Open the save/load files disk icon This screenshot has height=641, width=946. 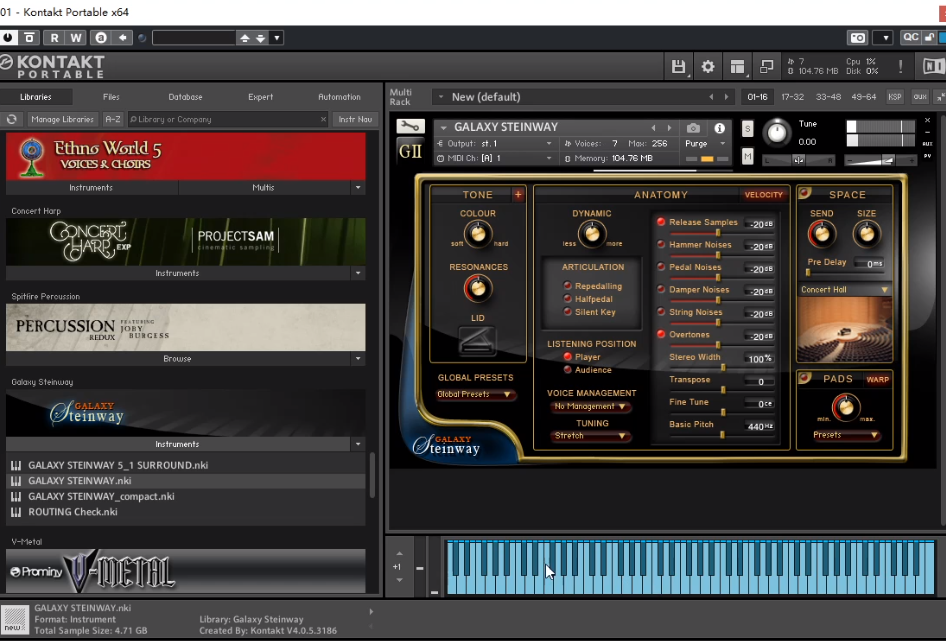pos(678,66)
